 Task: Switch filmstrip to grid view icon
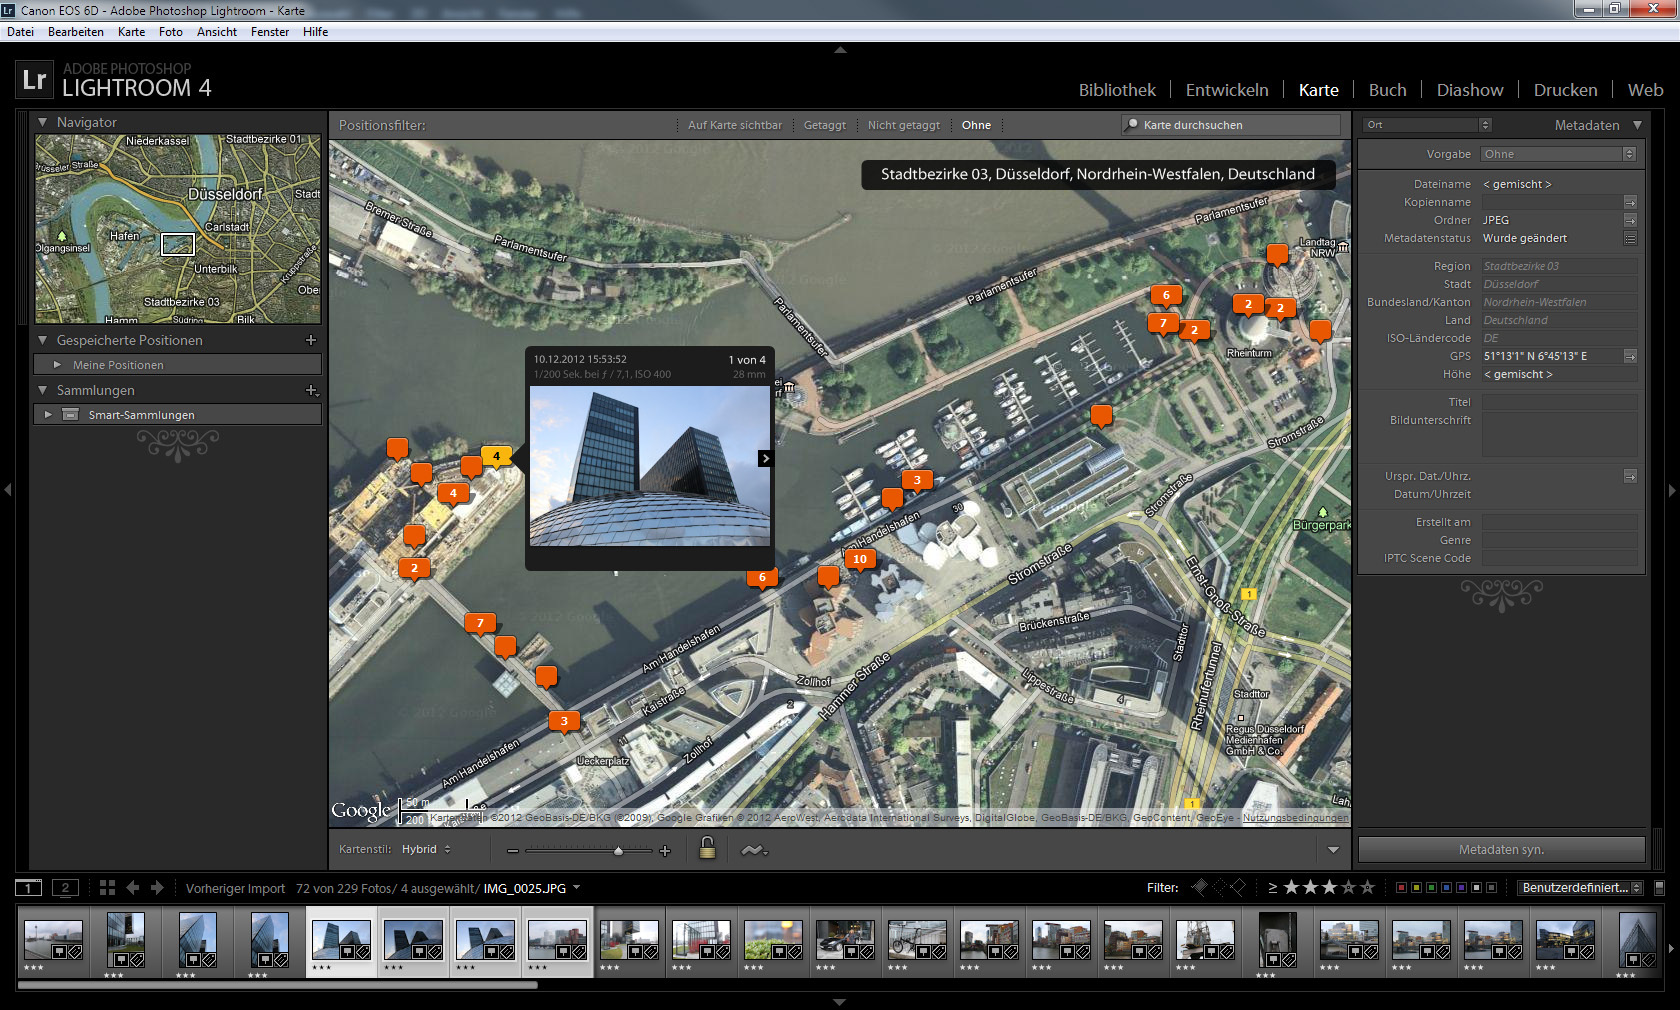point(107,888)
